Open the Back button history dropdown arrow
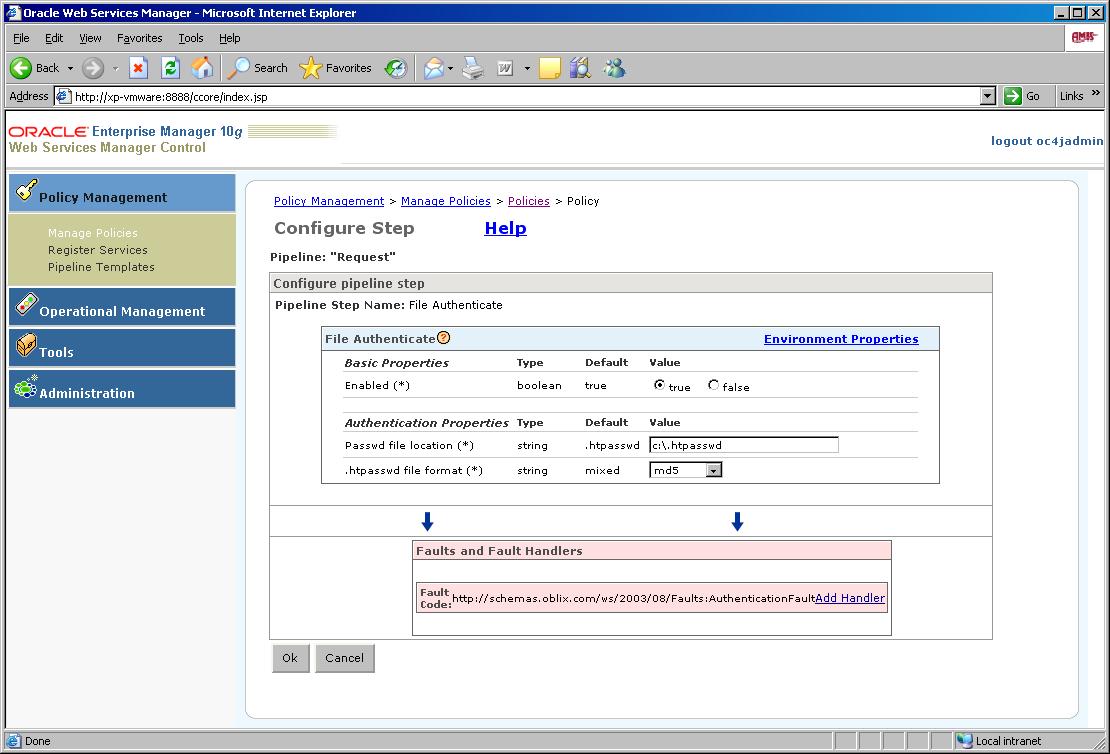The height and width of the screenshot is (754, 1110). [x=70, y=68]
